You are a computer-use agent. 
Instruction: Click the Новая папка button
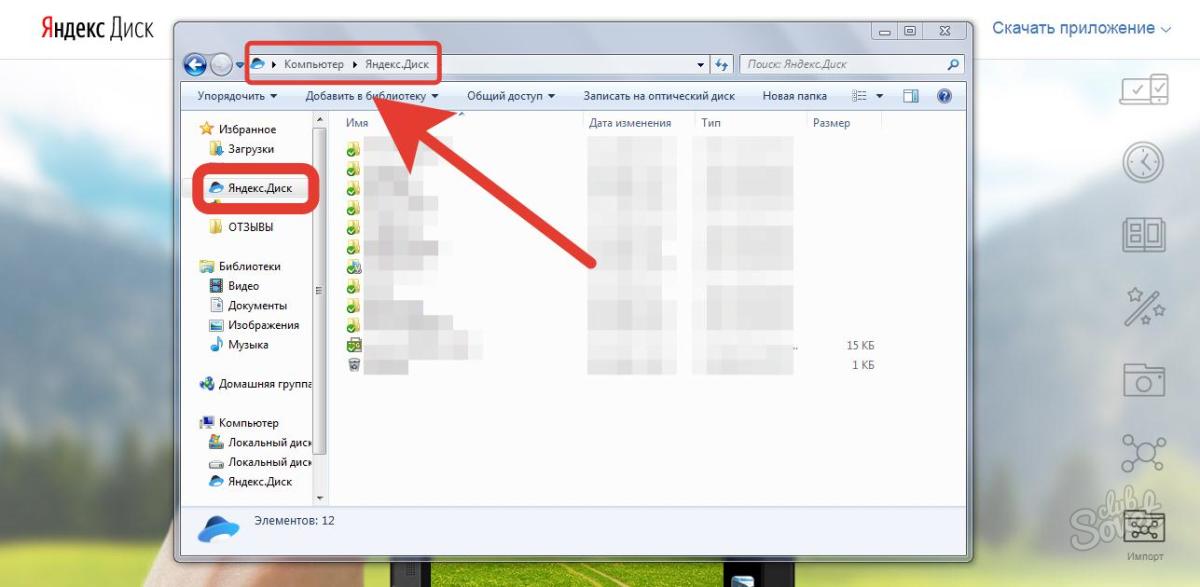pos(794,96)
